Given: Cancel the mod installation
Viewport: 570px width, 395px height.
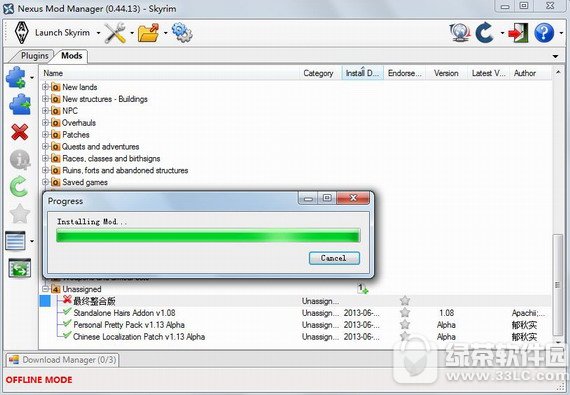Looking at the screenshot, I should point(334,258).
